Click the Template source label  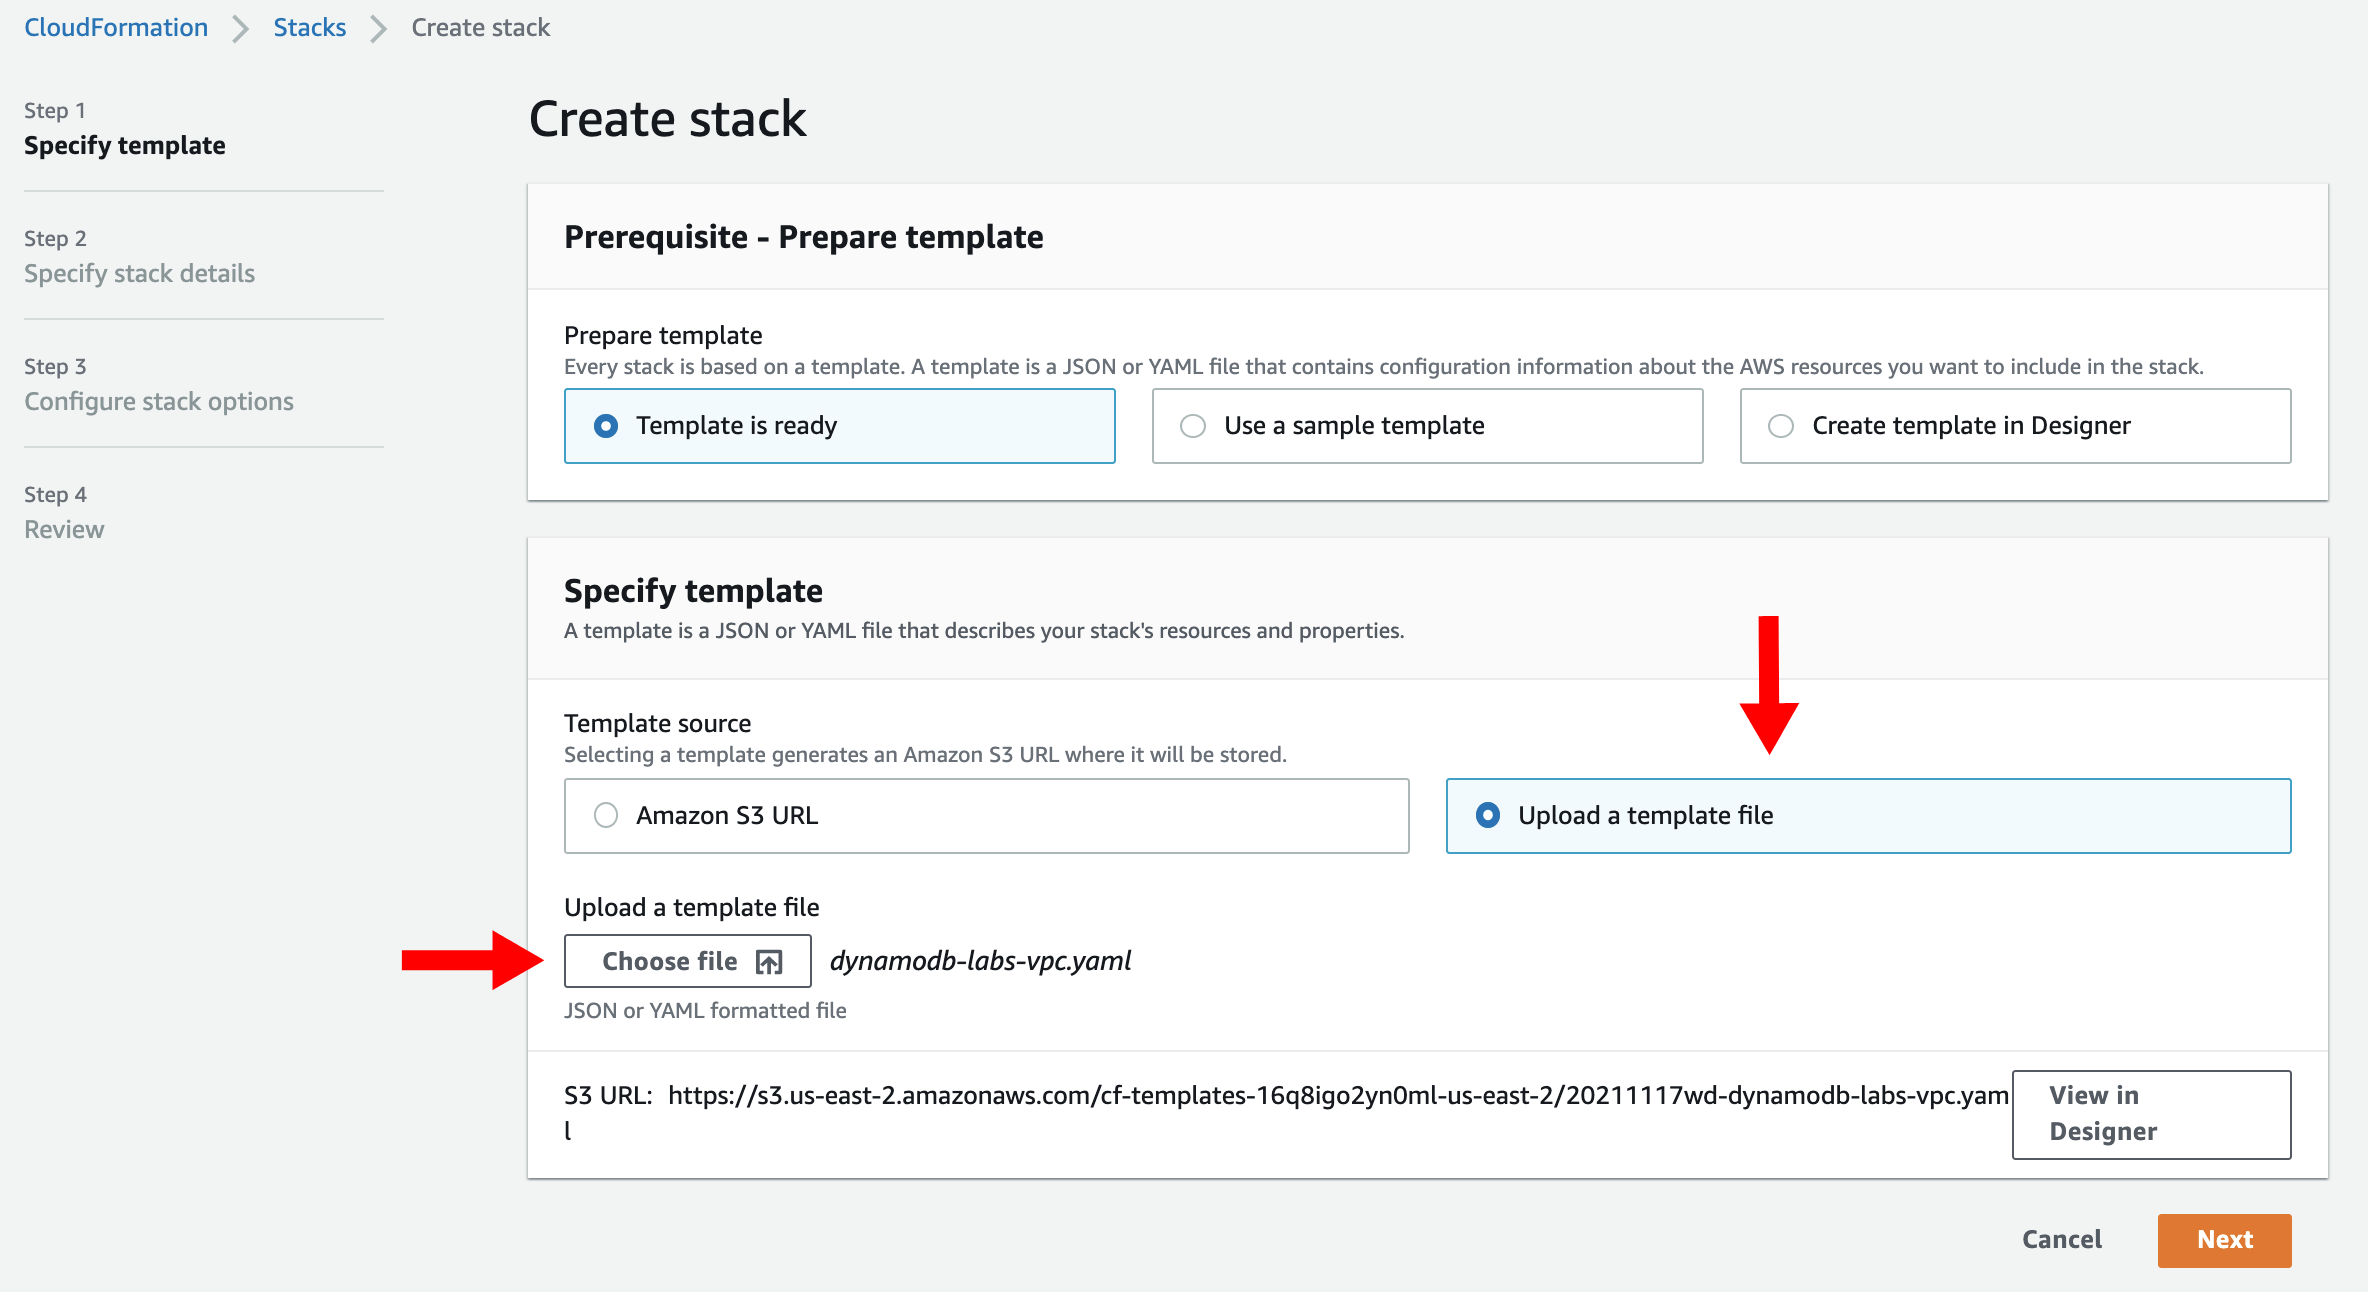coord(657,723)
